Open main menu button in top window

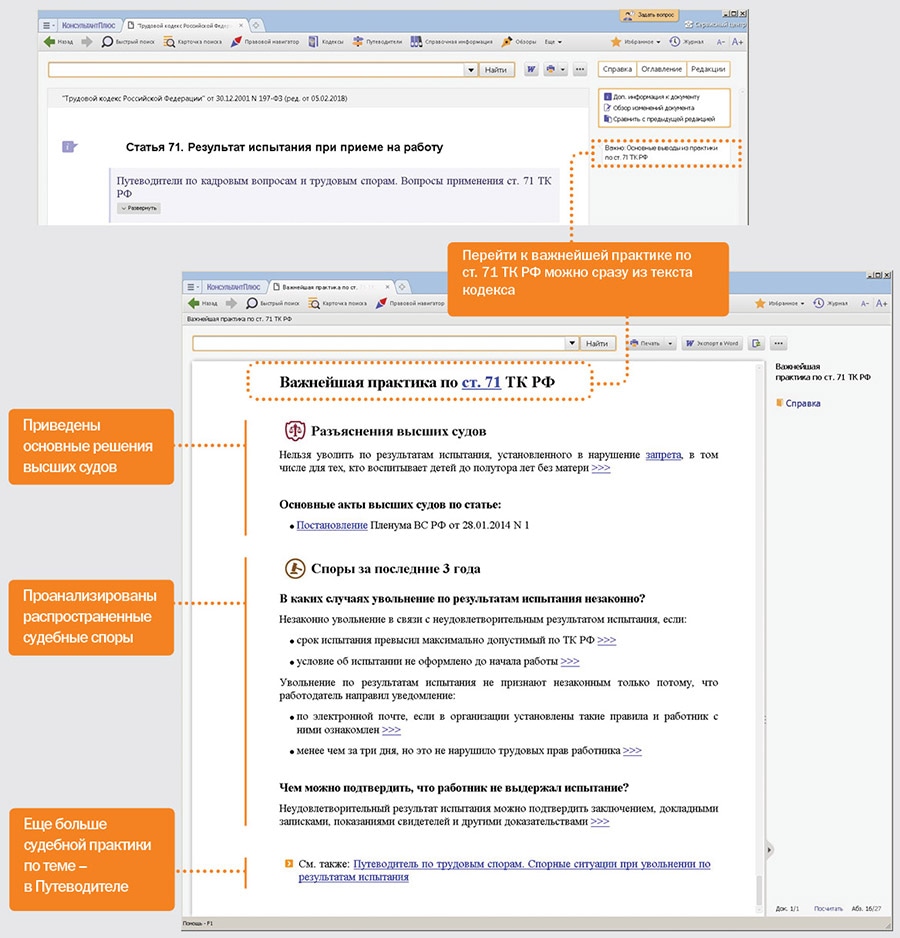tap(47, 26)
